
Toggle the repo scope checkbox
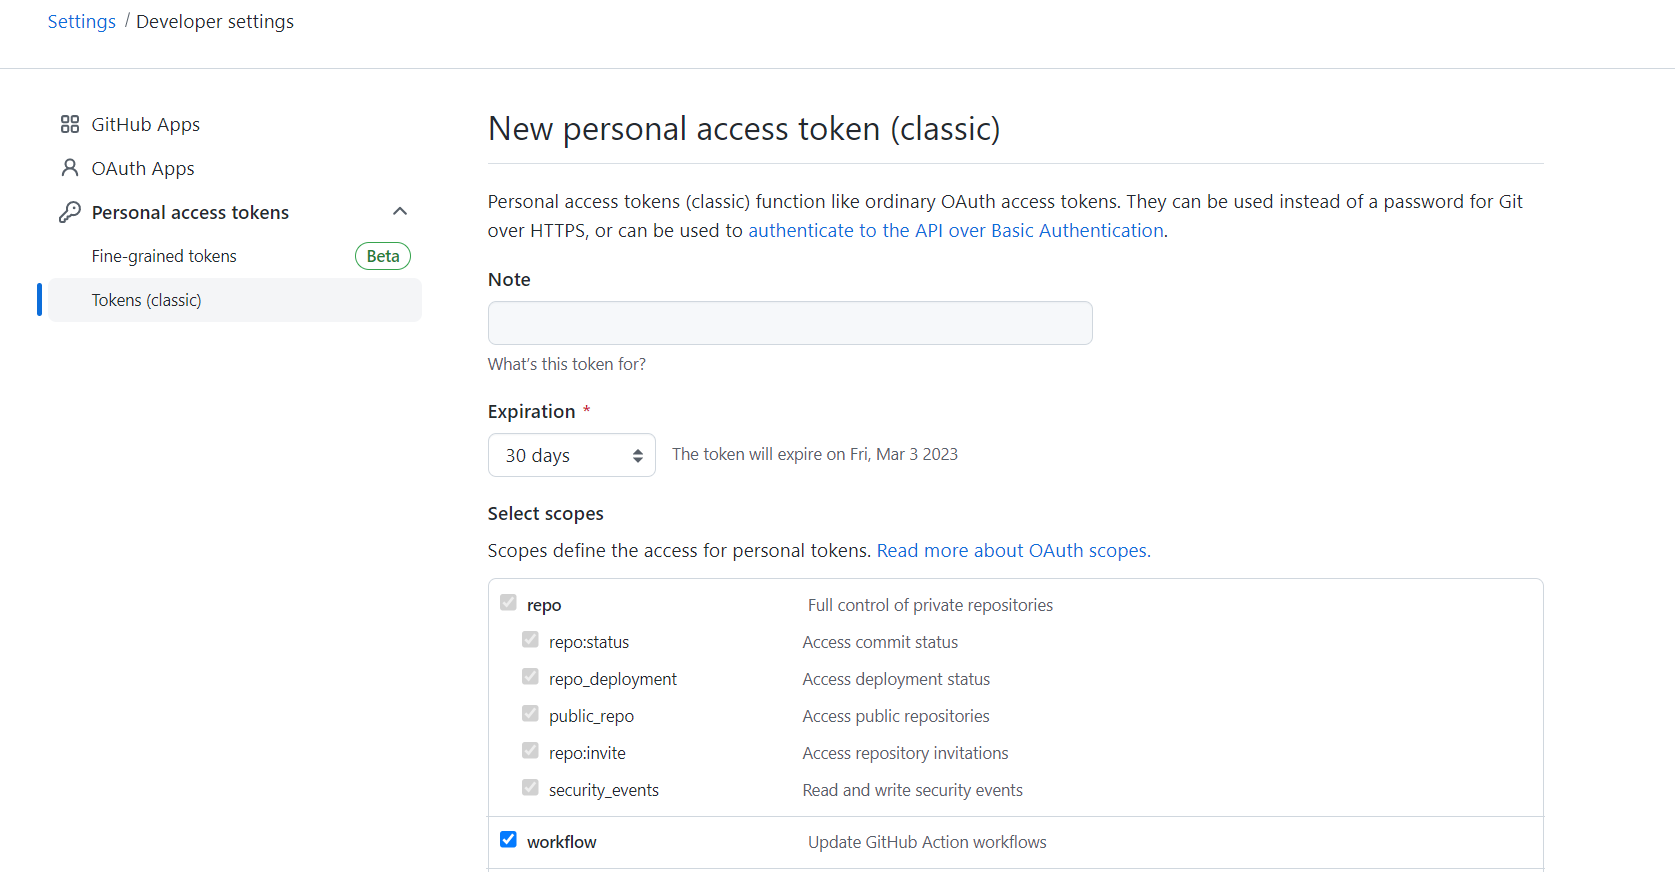[508, 603]
